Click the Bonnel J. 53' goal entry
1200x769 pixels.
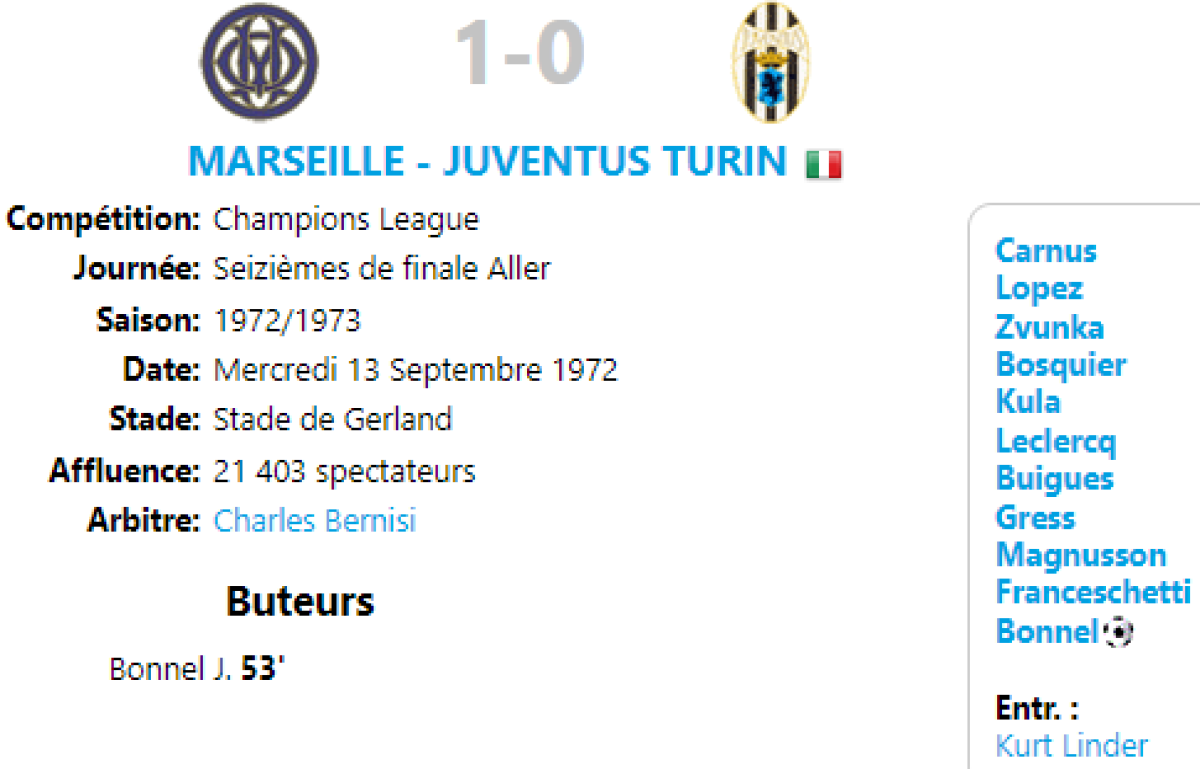pos(197,669)
